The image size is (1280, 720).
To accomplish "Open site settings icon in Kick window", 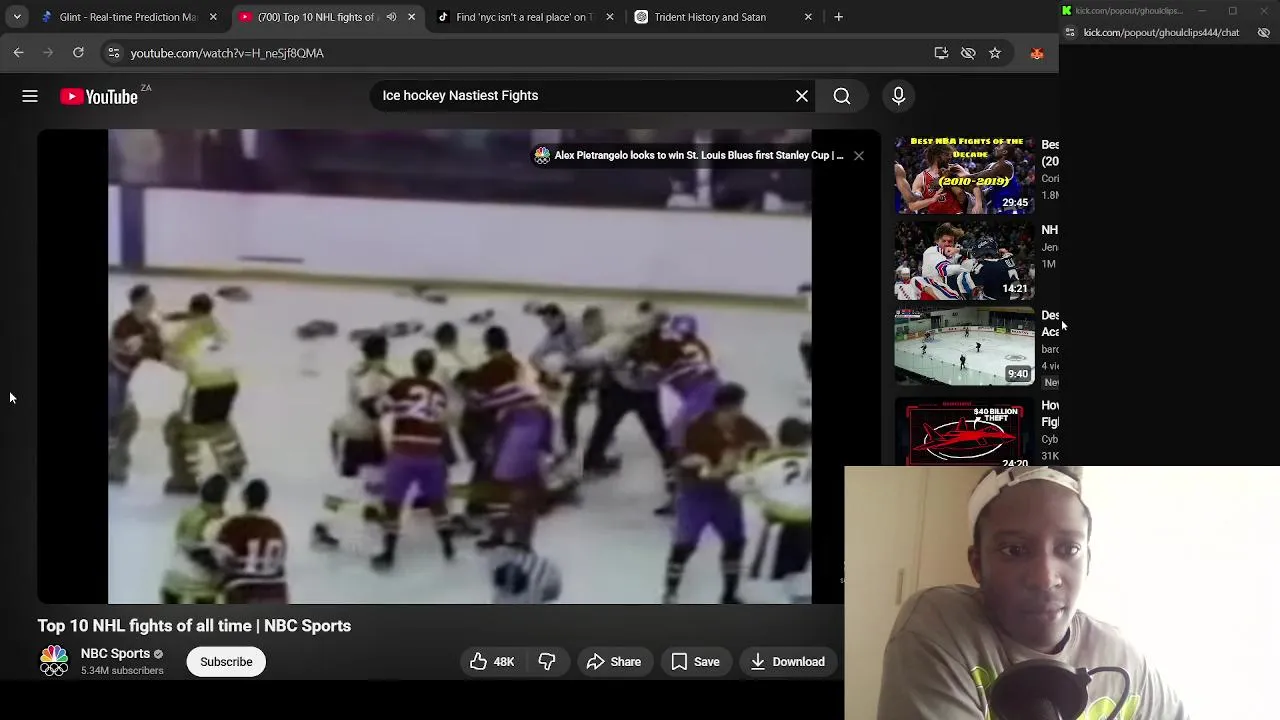I will [1070, 32].
